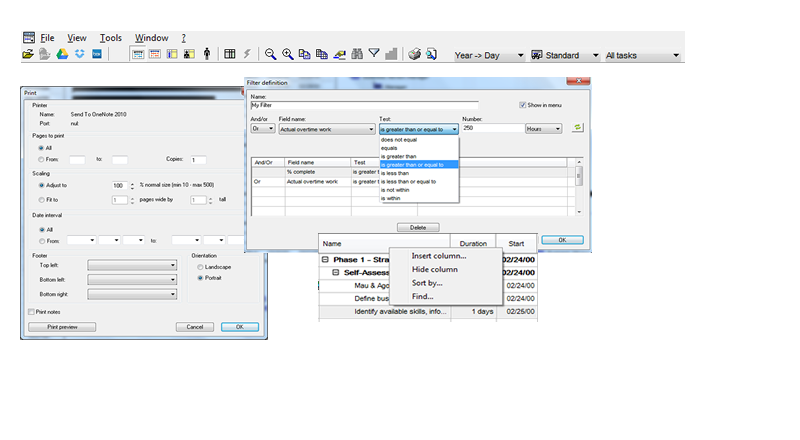The image size is (800, 440).
Task: Click the Box cloud storage icon
Action: pyautogui.click(x=96, y=54)
